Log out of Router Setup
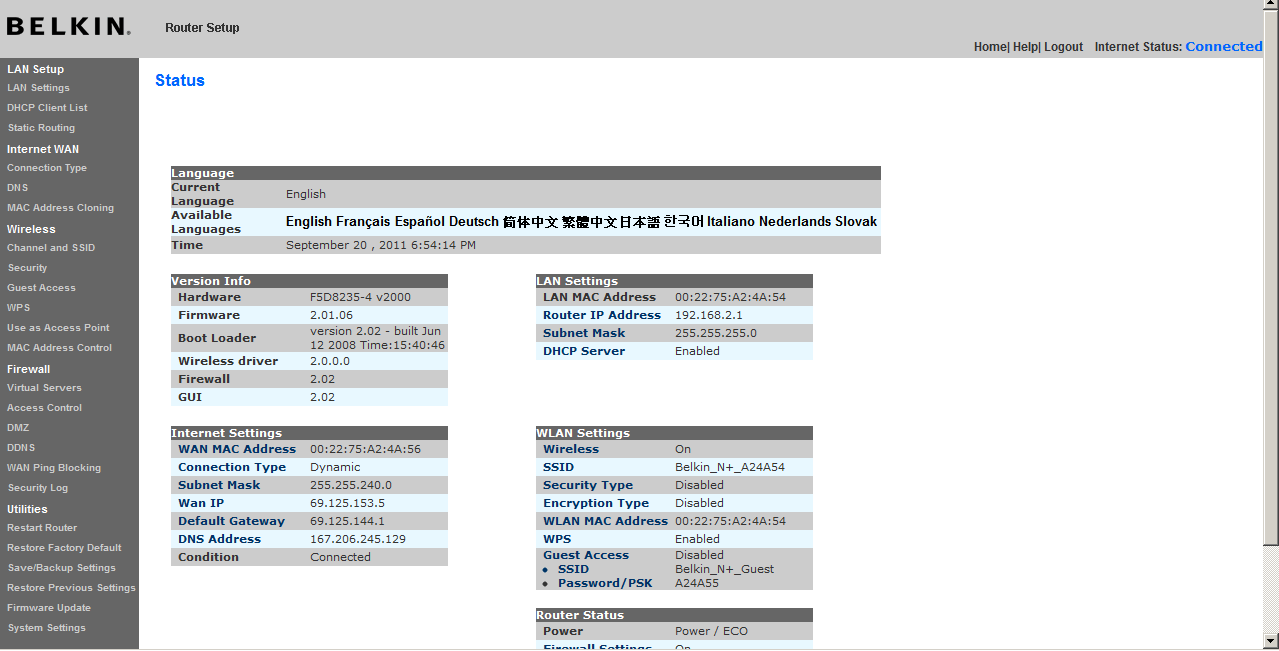Viewport: 1279px width, 651px height. coord(1063,46)
